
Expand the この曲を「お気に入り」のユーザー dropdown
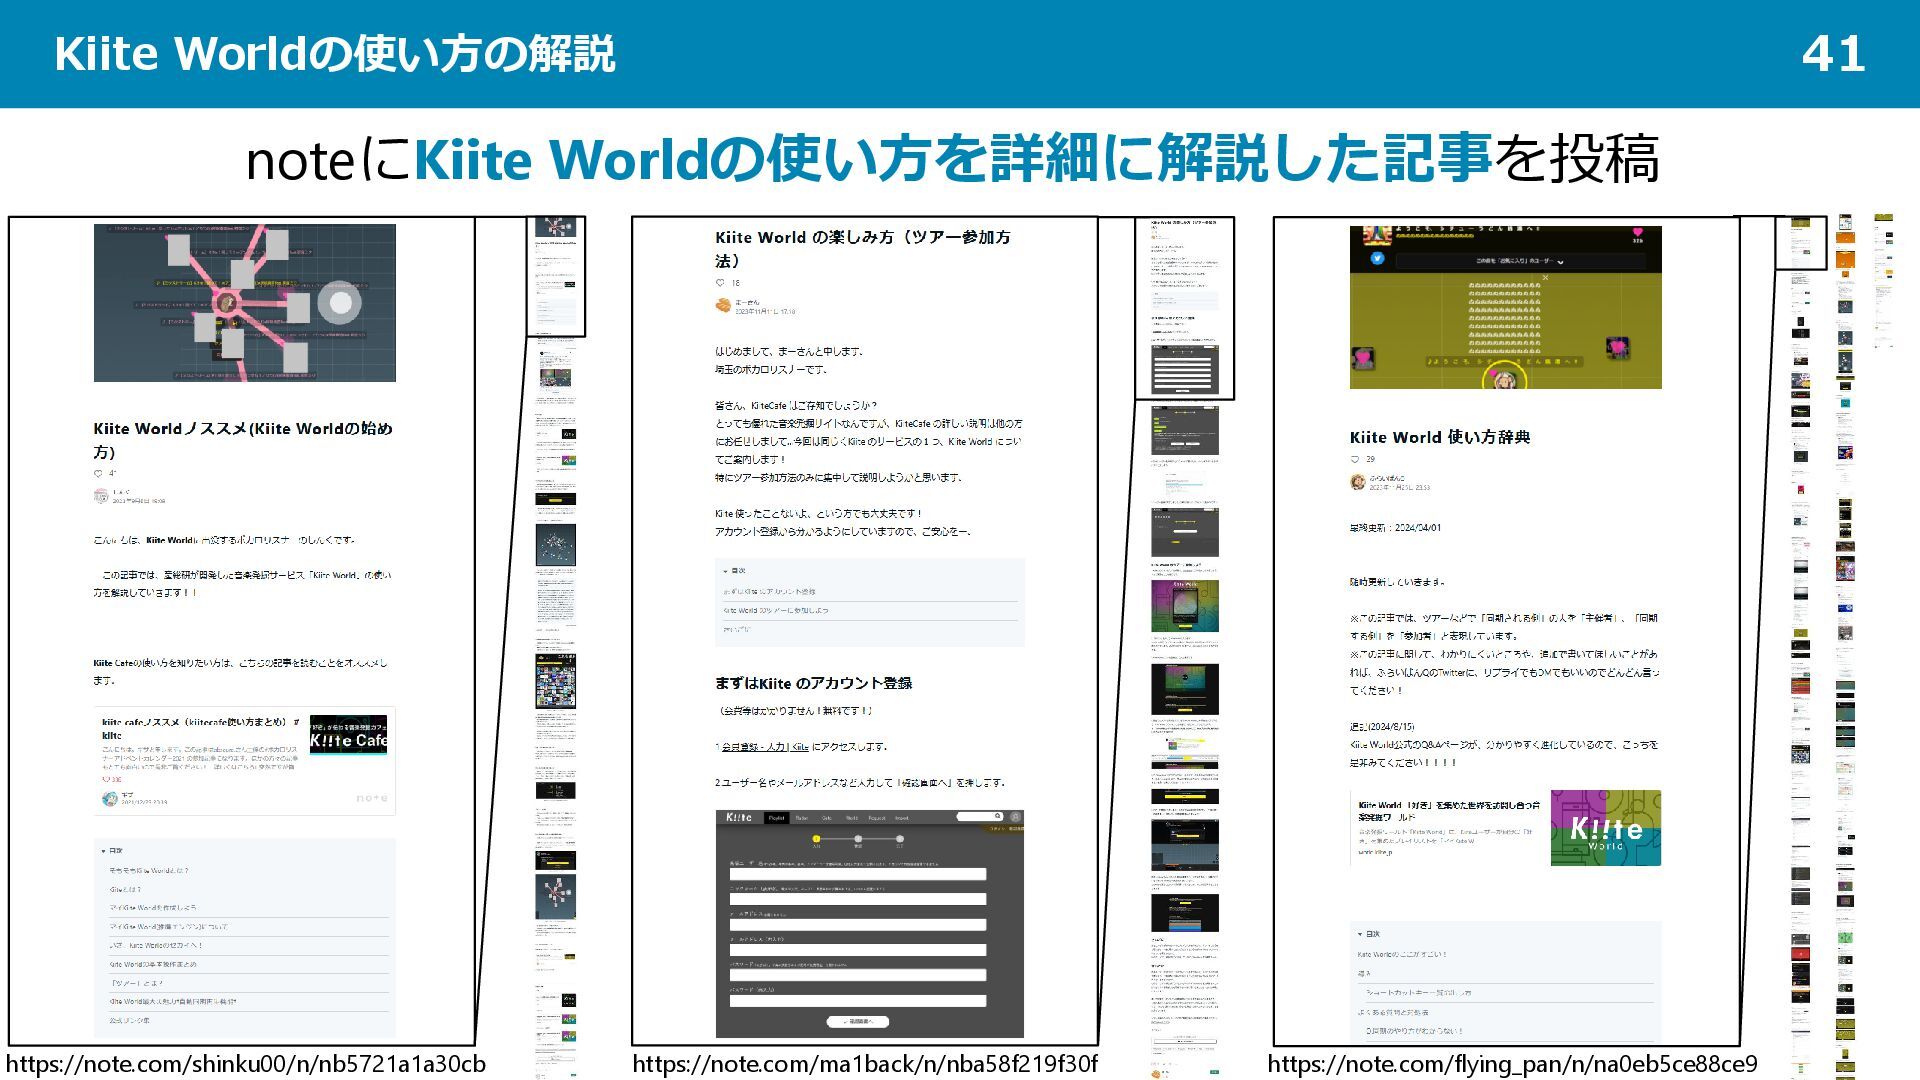(x=1520, y=261)
